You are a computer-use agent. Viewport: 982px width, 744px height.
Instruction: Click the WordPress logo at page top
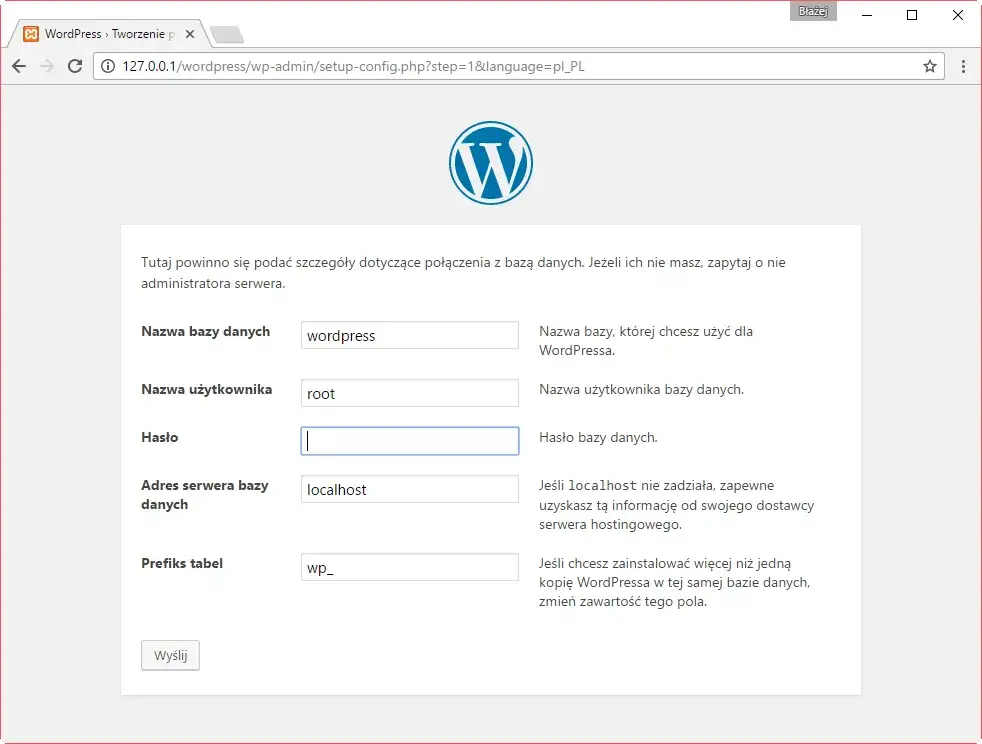[490, 162]
